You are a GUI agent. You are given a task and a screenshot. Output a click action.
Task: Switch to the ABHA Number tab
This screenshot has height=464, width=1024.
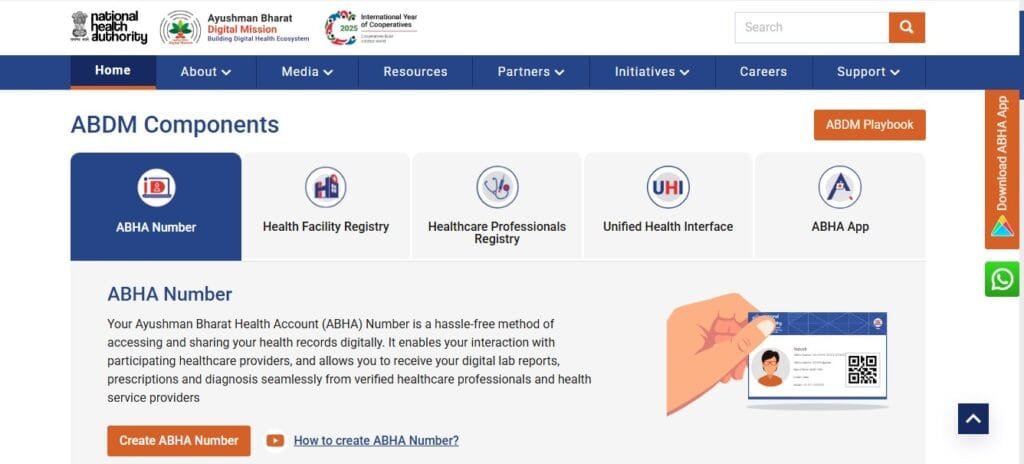(x=156, y=207)
